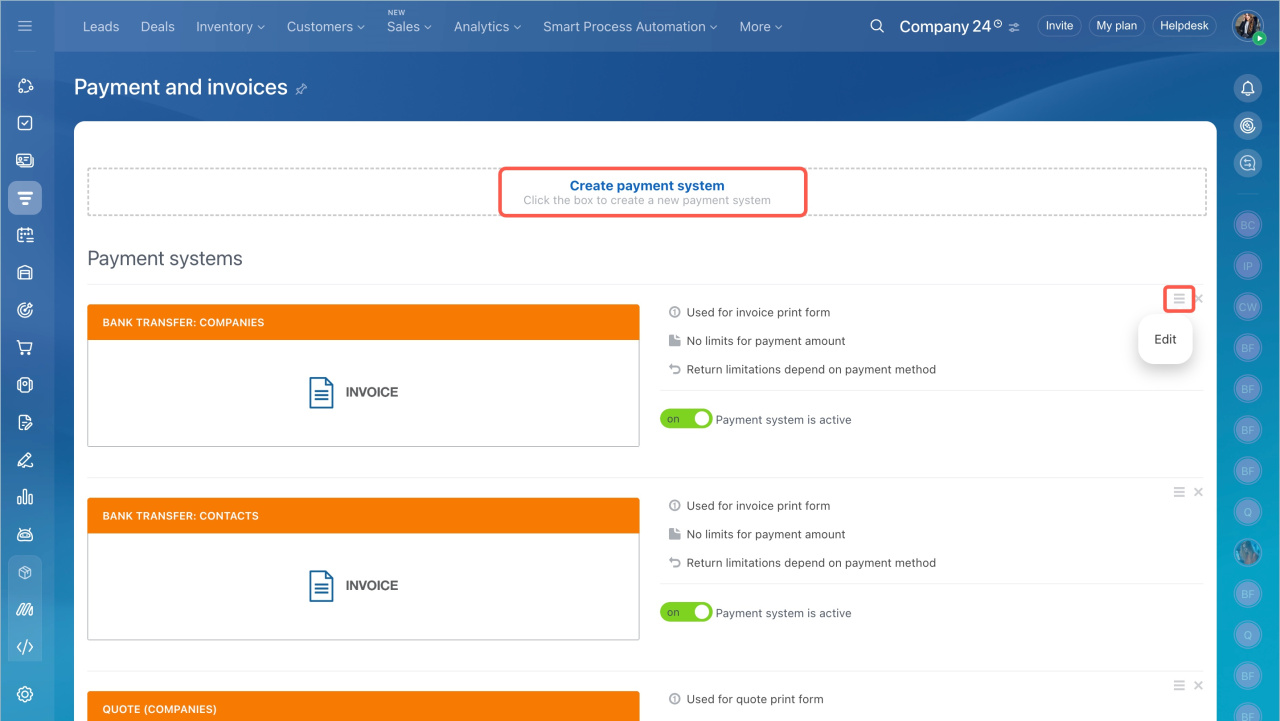Open settings gear in left sidebar

coord(25,695)
